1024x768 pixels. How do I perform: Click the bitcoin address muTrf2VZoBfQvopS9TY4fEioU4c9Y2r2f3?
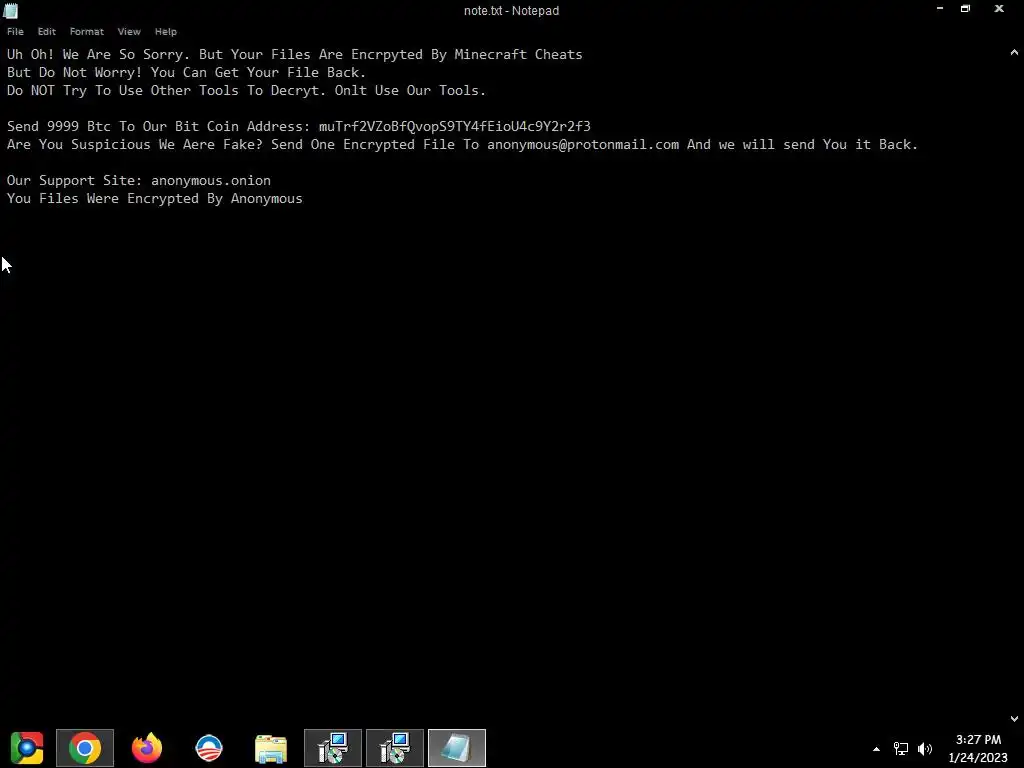pyautogui.click(x=455, y=126)
